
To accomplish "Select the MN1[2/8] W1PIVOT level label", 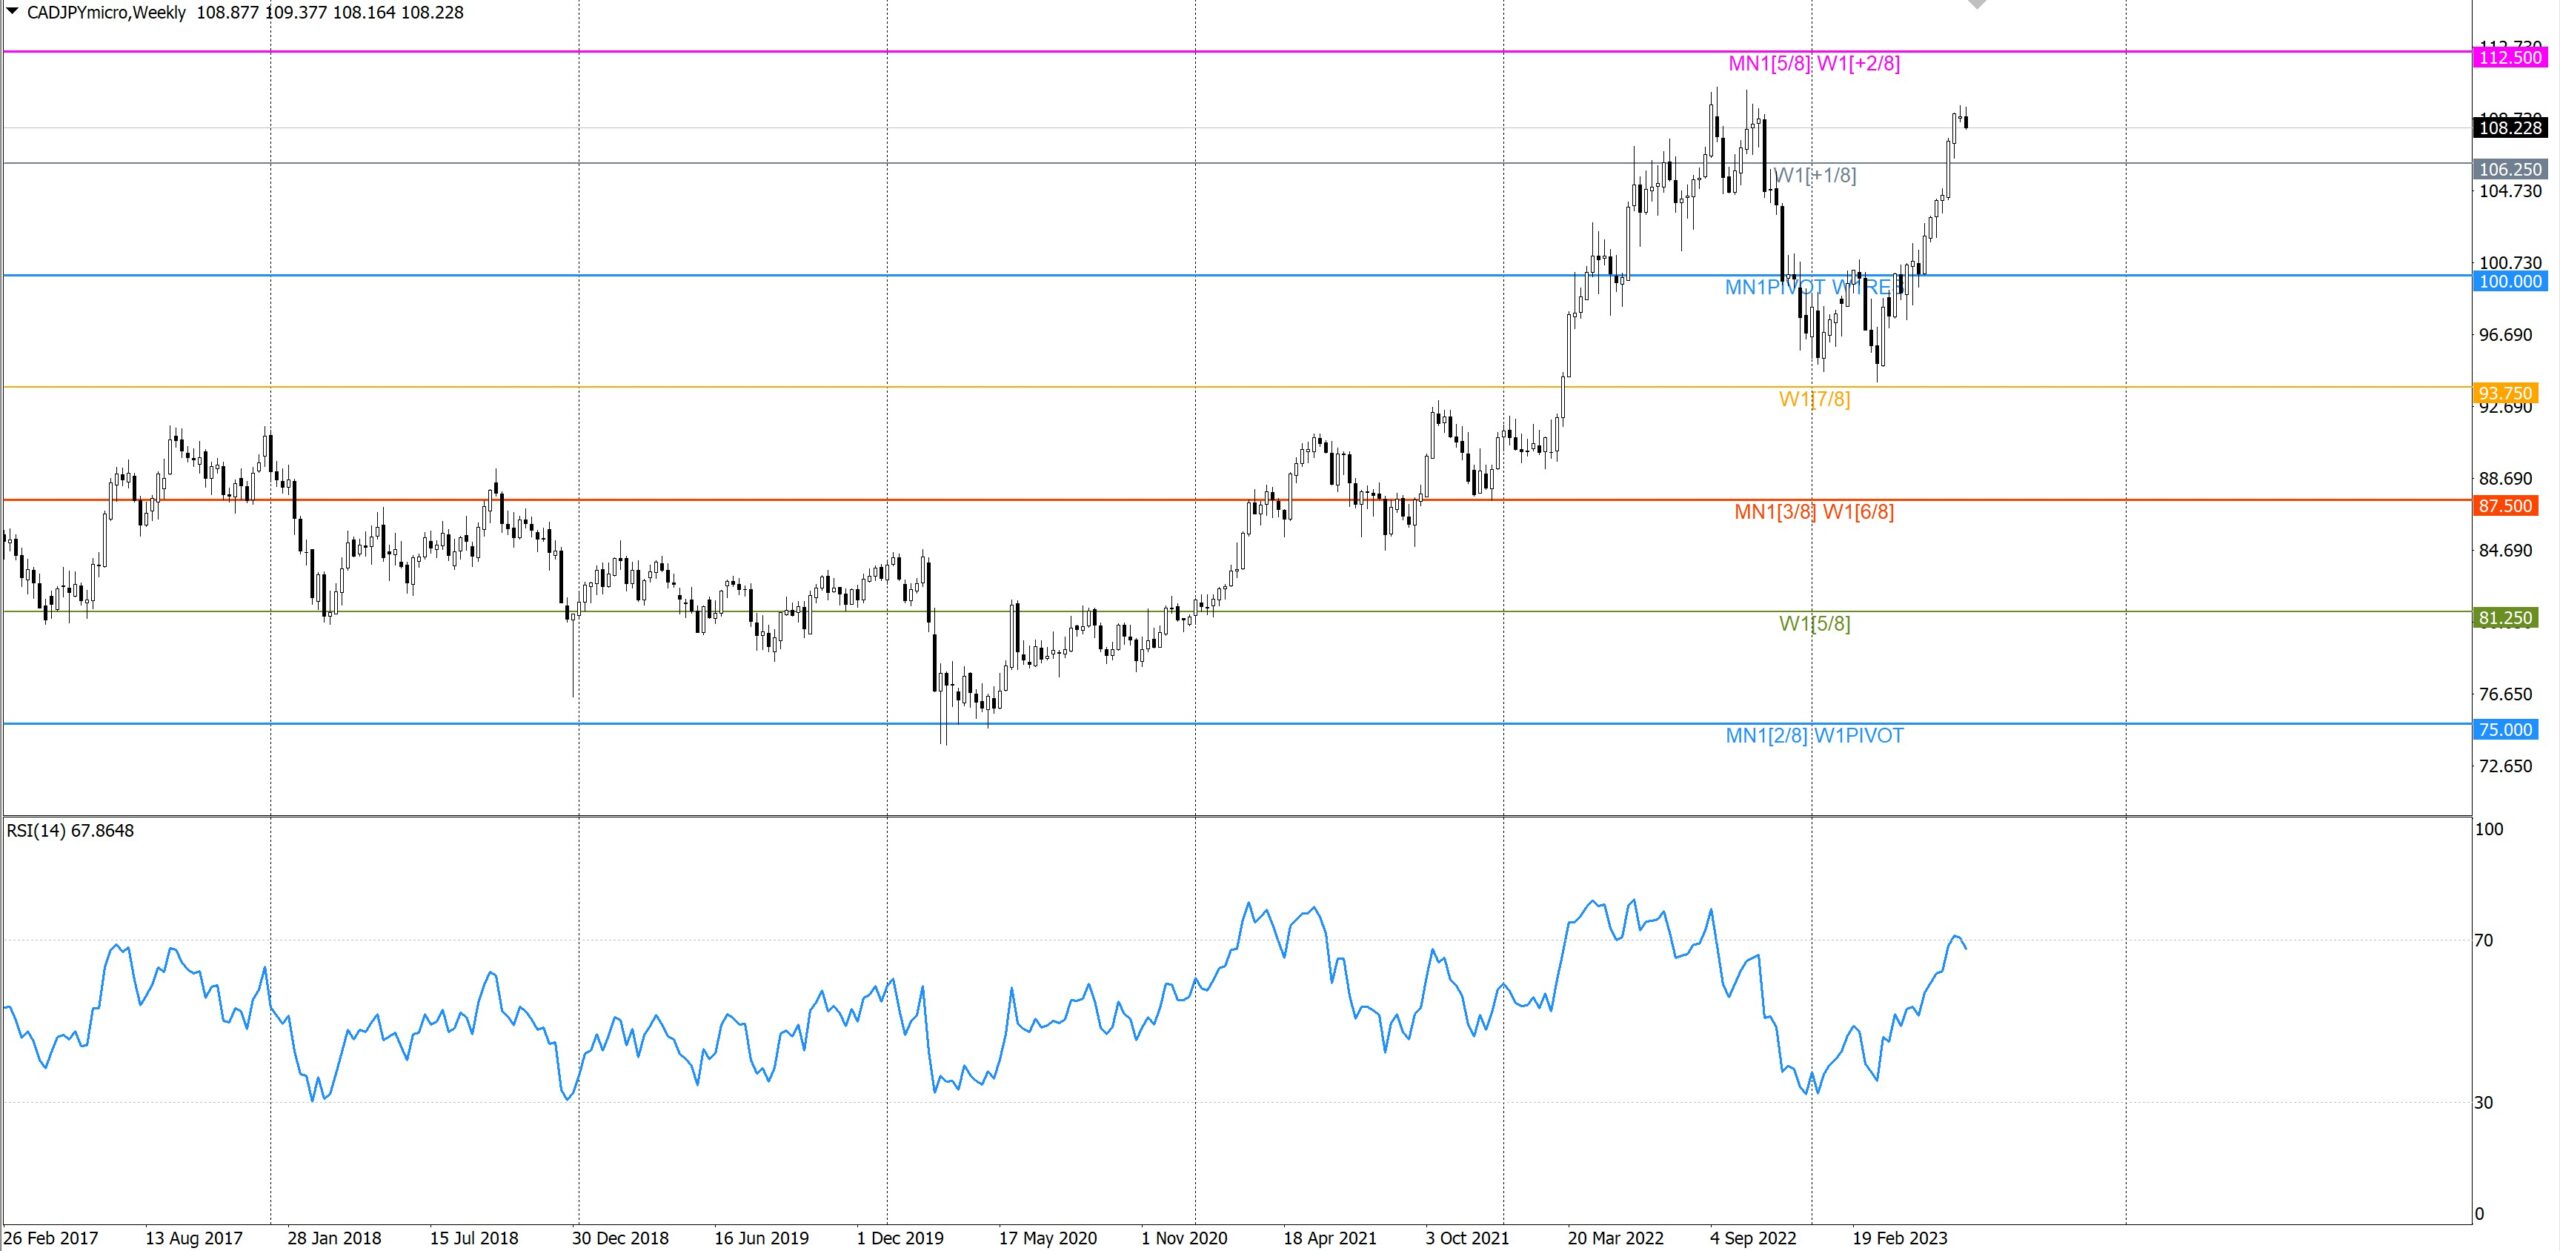I will pos(1814,736).
